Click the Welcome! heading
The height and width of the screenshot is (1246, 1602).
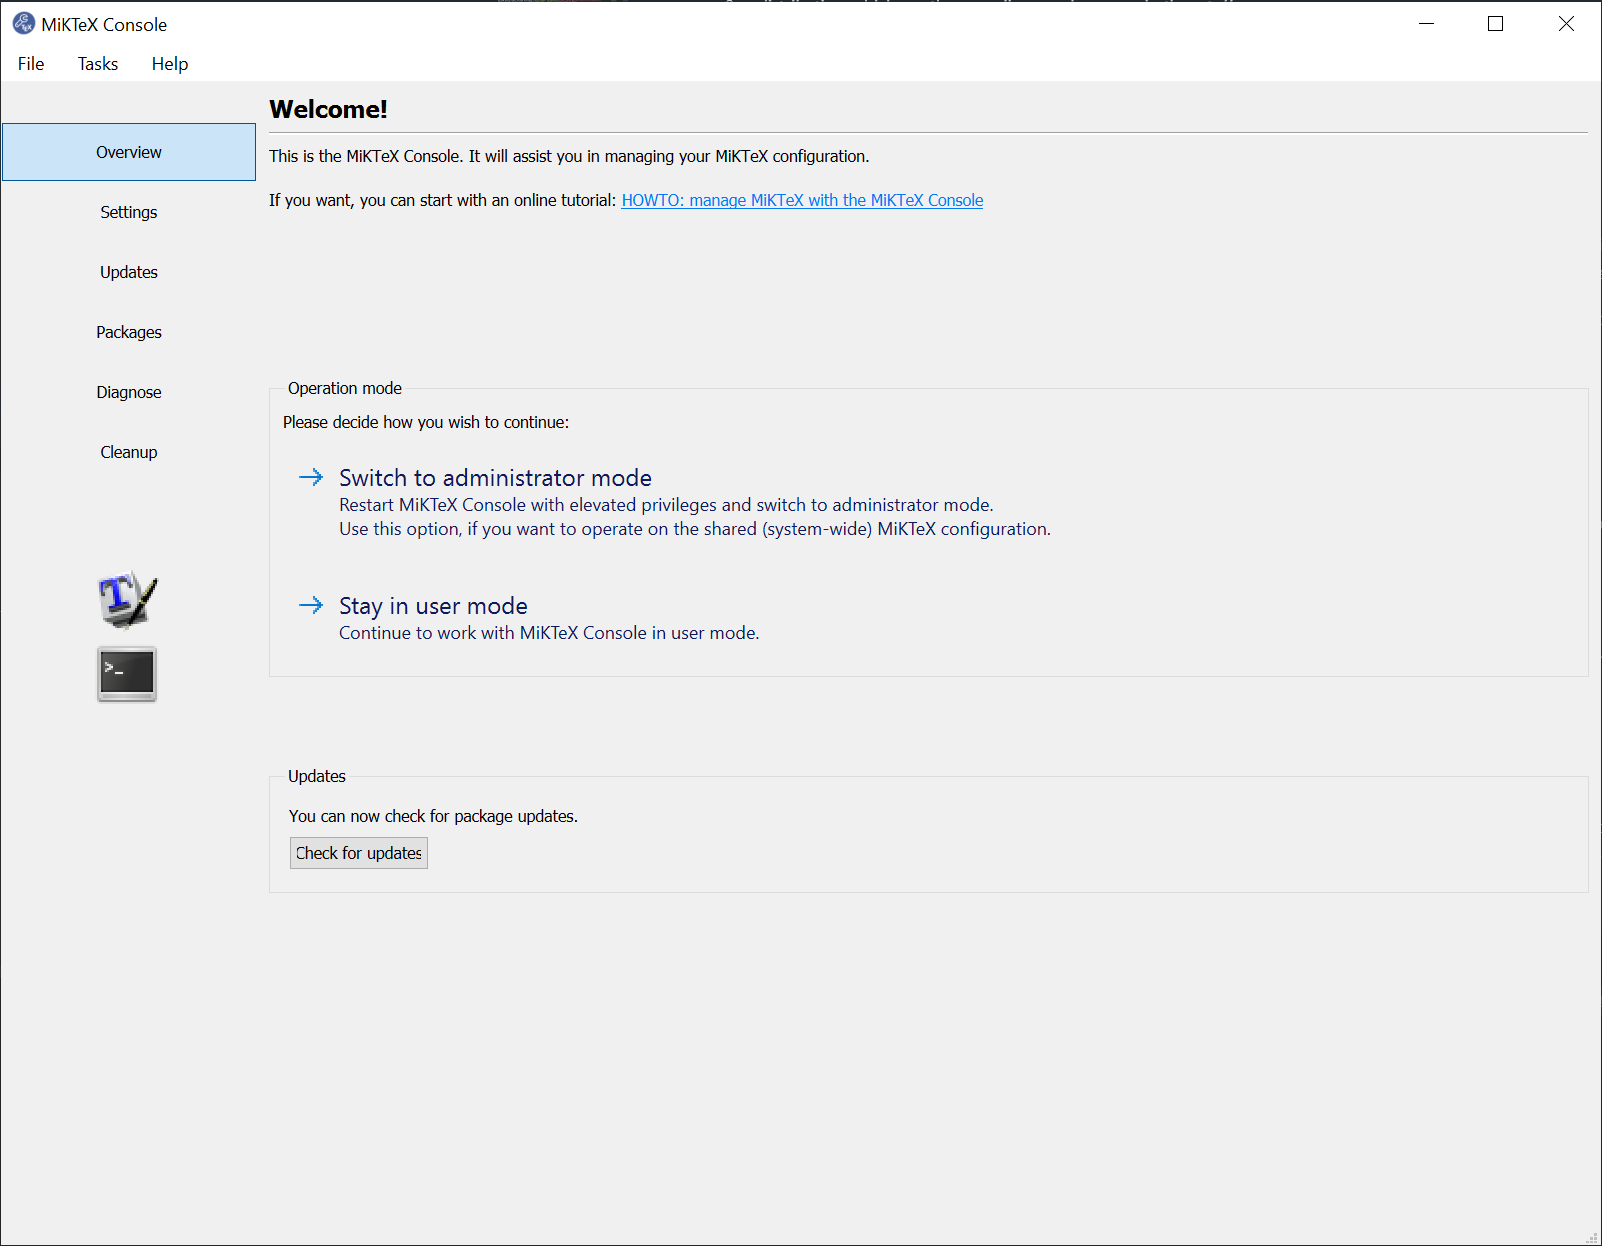click(x=328, y=109)
